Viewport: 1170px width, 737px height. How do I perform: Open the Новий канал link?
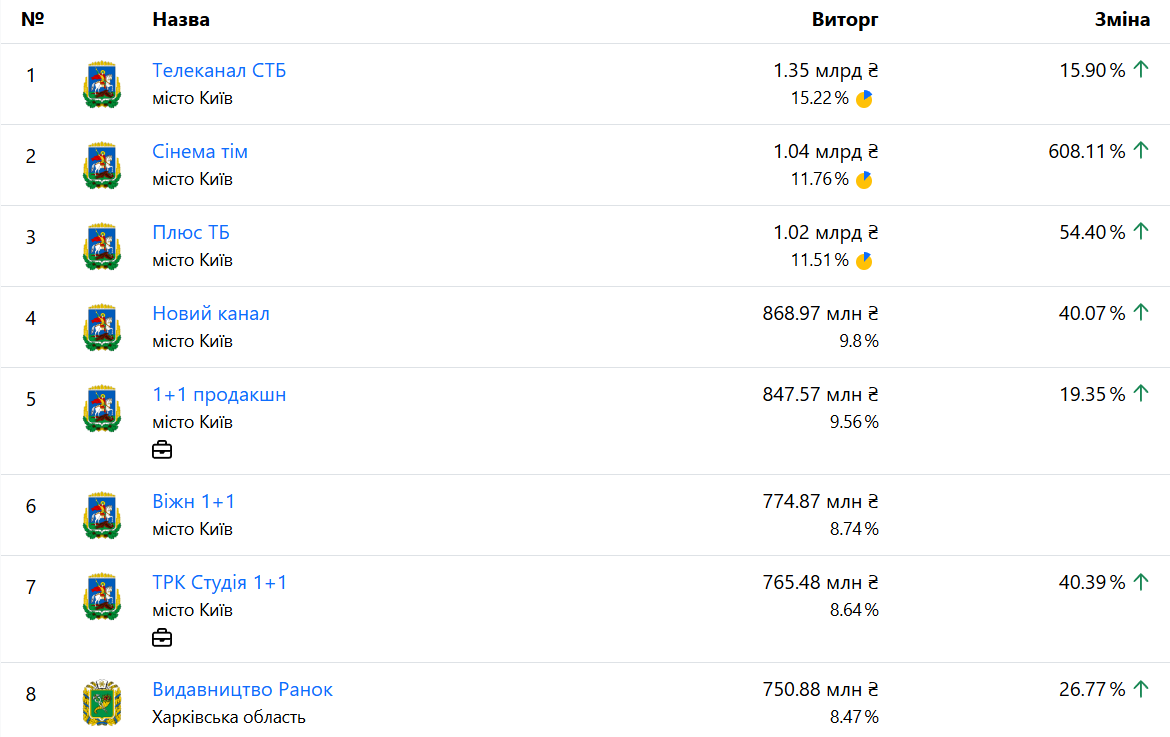pos(211,314)
